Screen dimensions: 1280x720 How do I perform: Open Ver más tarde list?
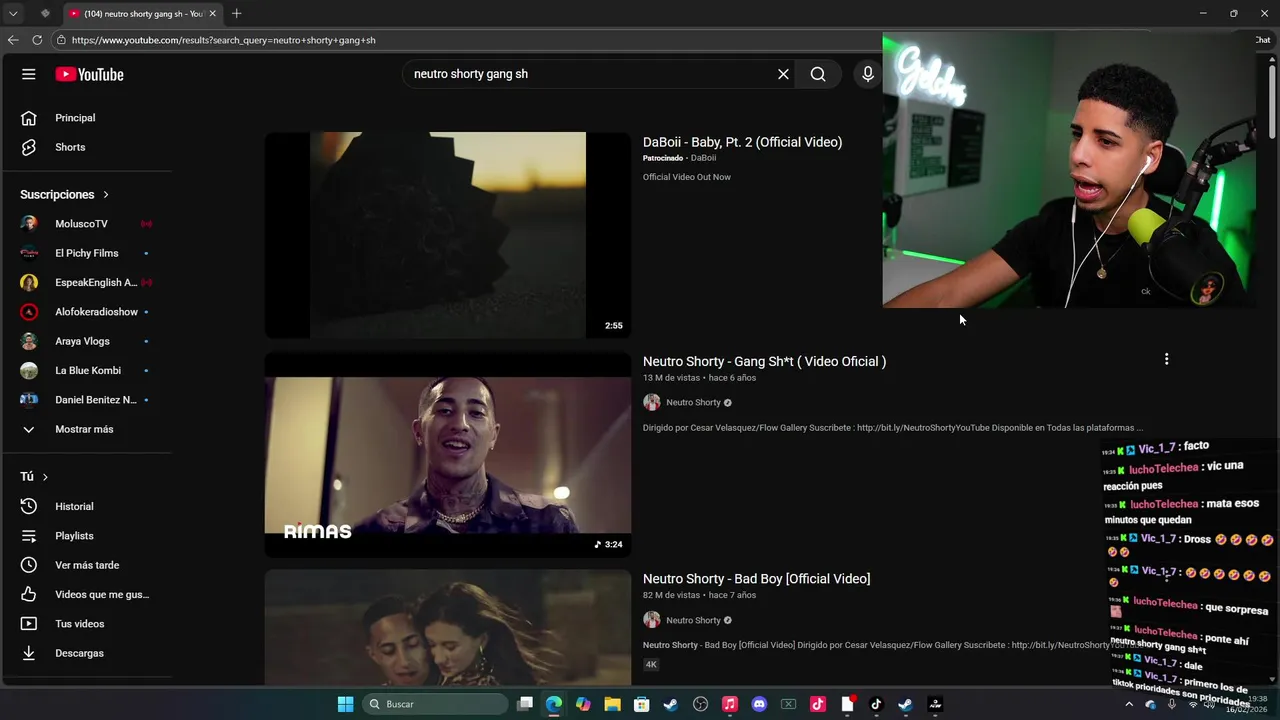pos(87,565)
